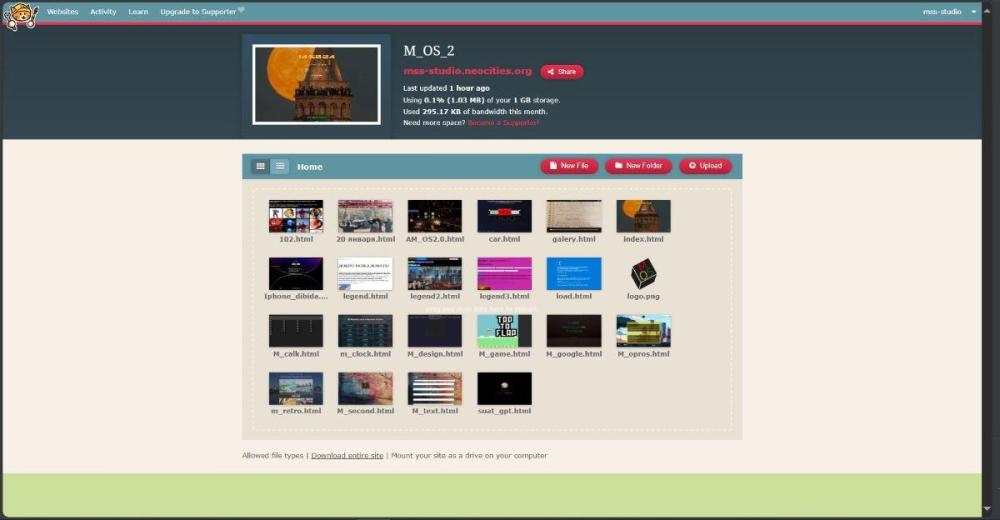The width and height of the screenshot is (1000, 520).
Task: Click the site preview screenshot thumbnail
Action: [x=316, y=85]
